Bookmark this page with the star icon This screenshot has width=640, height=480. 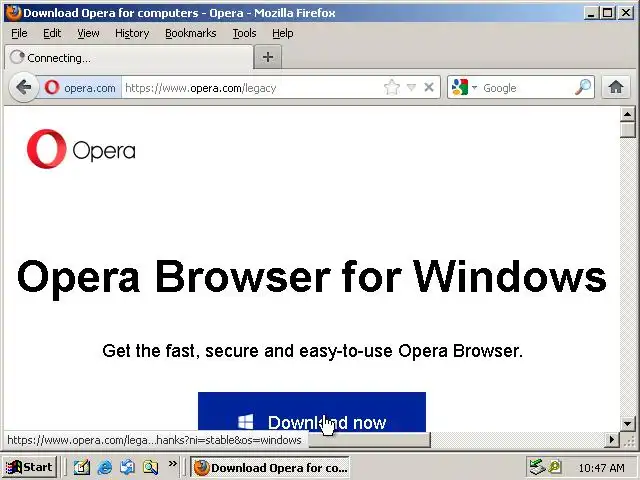point(391,87)
